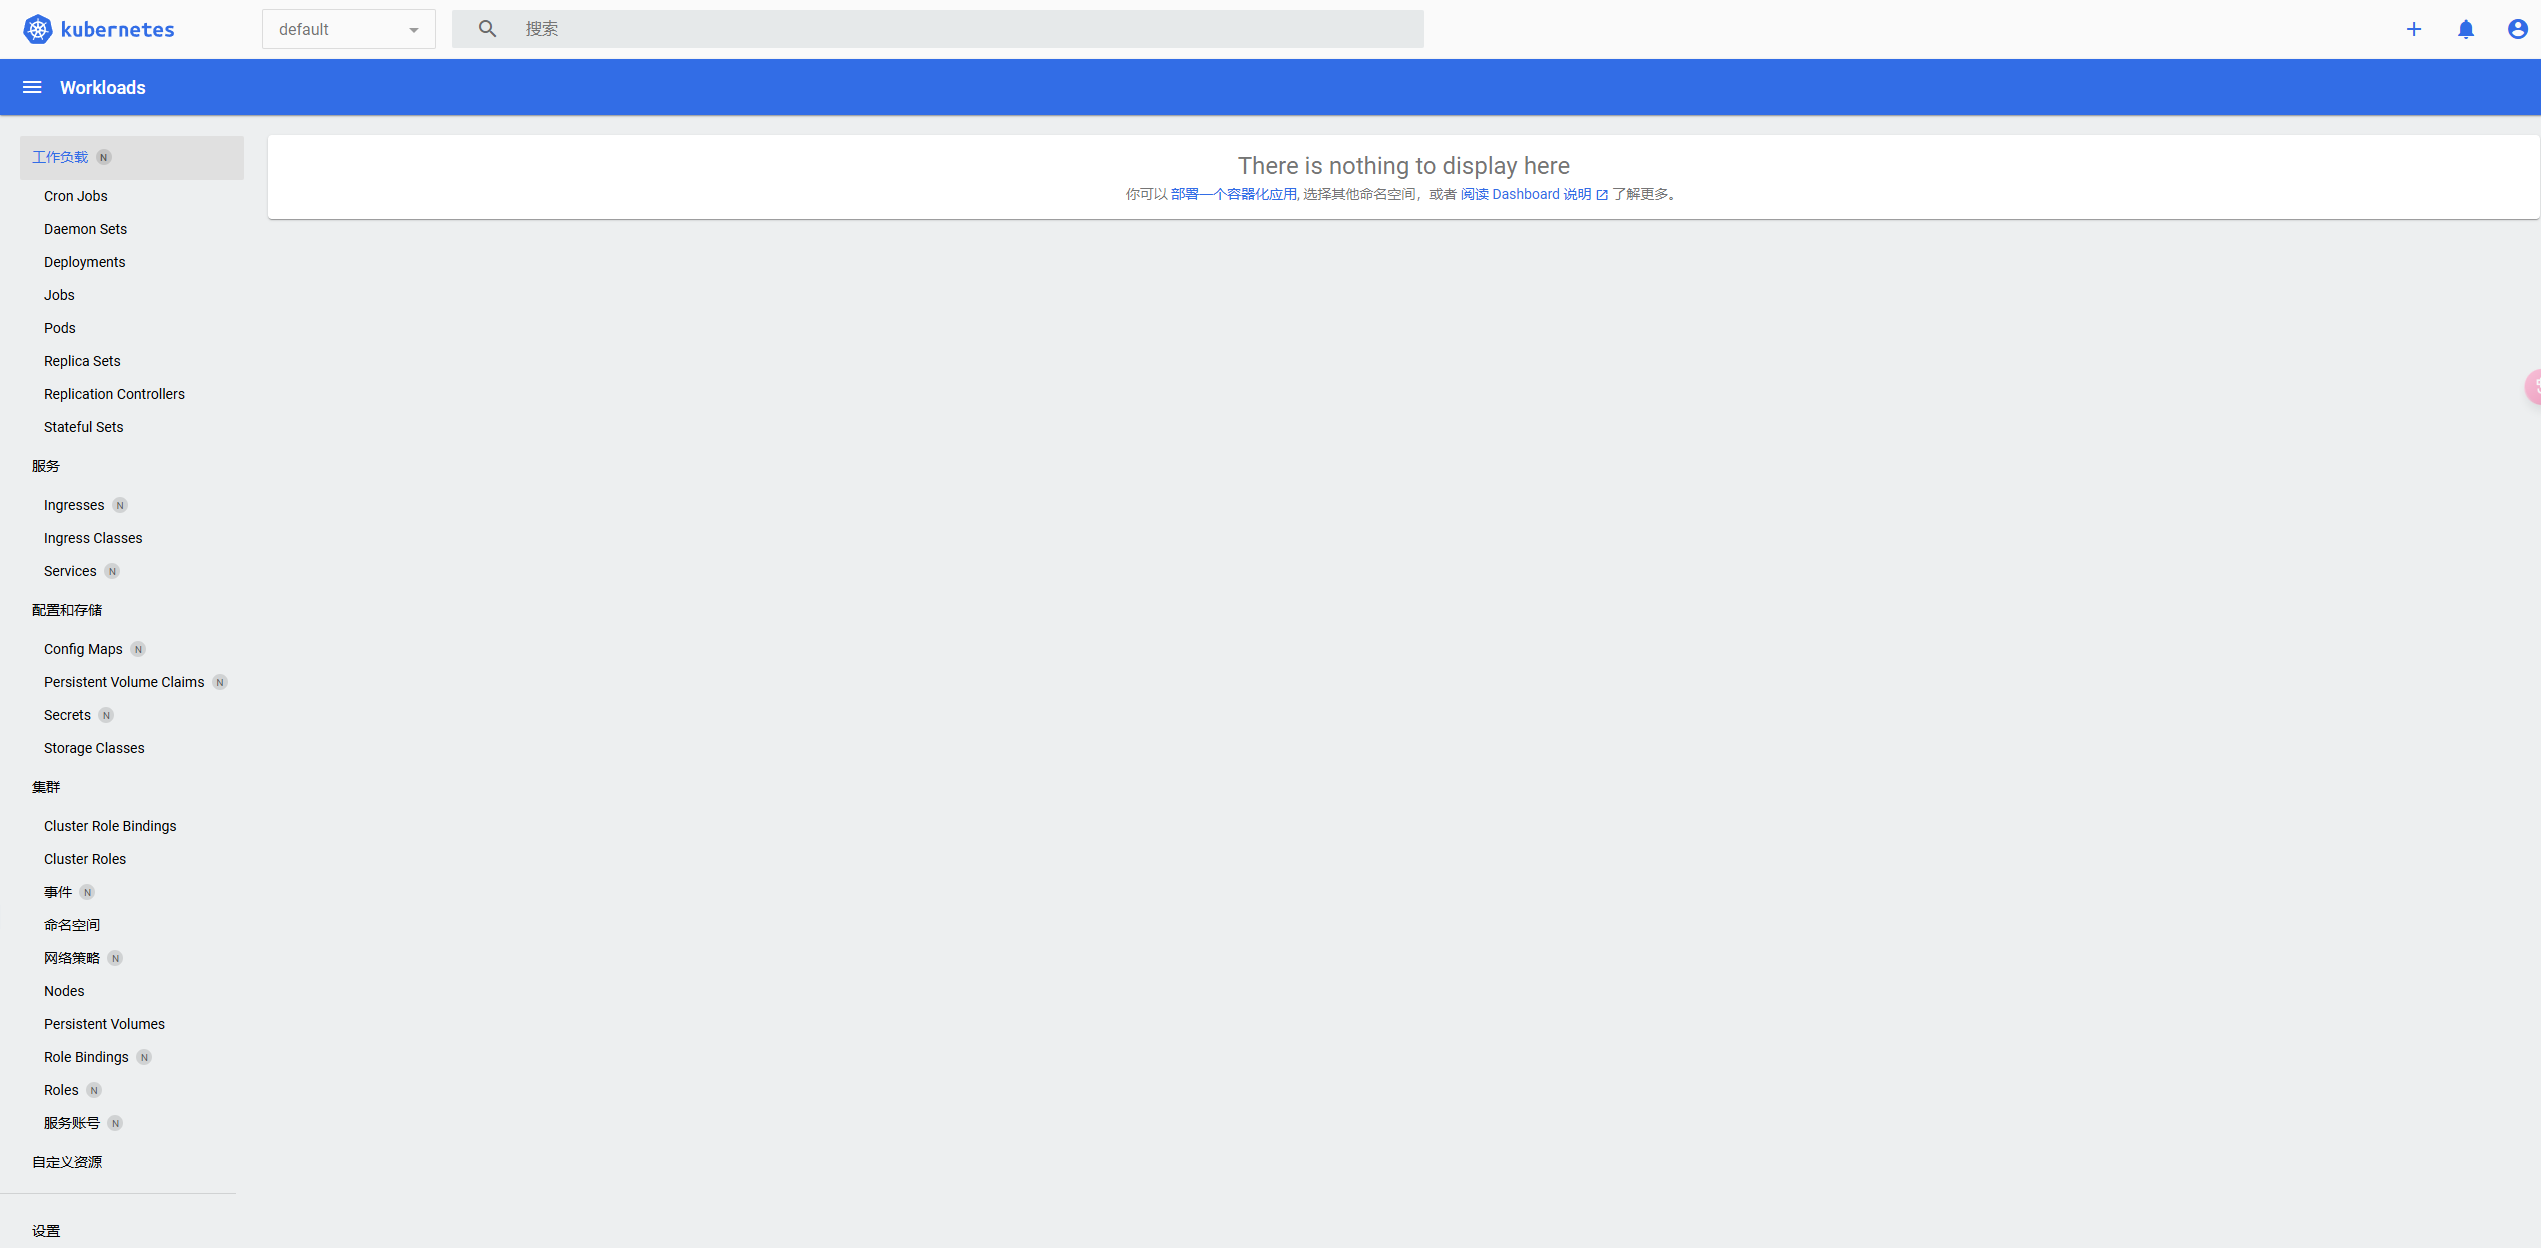Open Deployments in the sidebar
The height and width of the screenshot is (1248, 2541).
[x=84, y=262]
